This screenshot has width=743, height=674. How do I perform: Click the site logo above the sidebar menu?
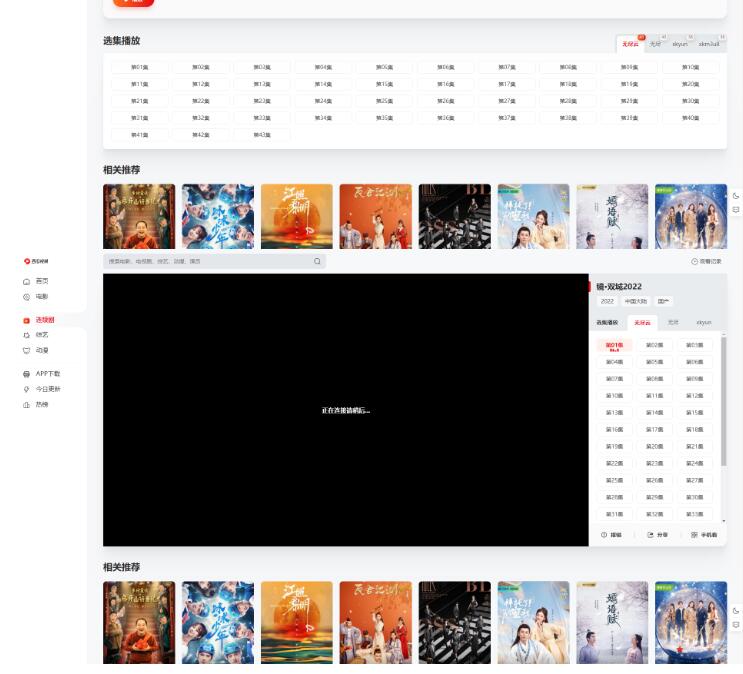pyautogui.click(x=36, y=261)
